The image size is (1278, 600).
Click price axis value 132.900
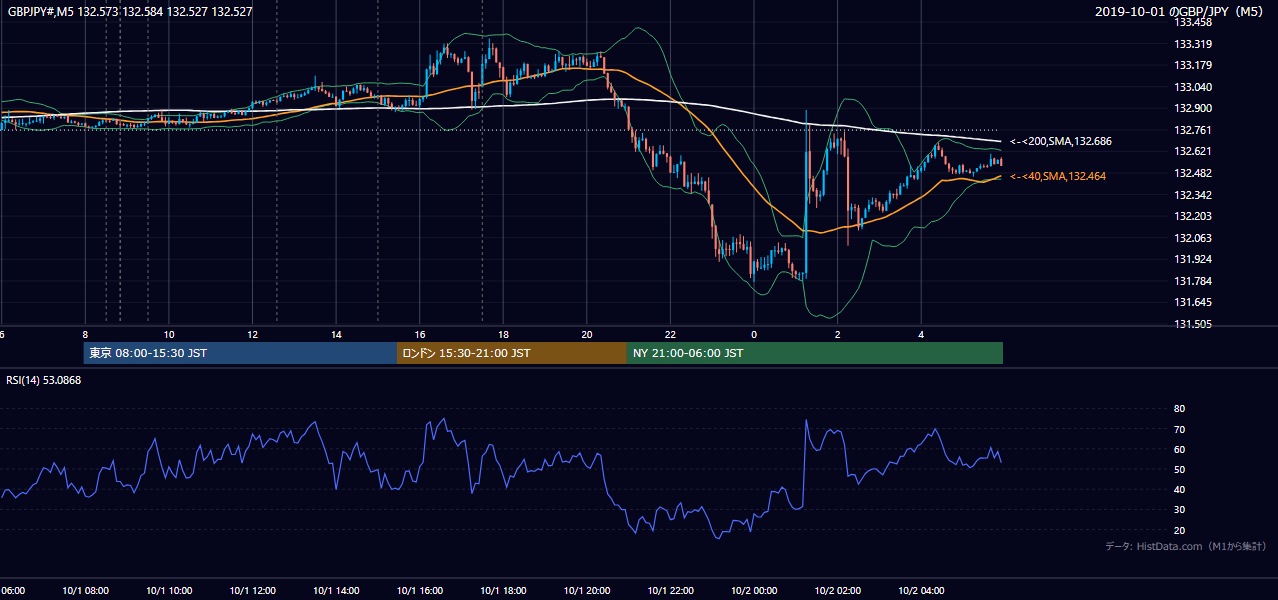tap(1193, 109)
